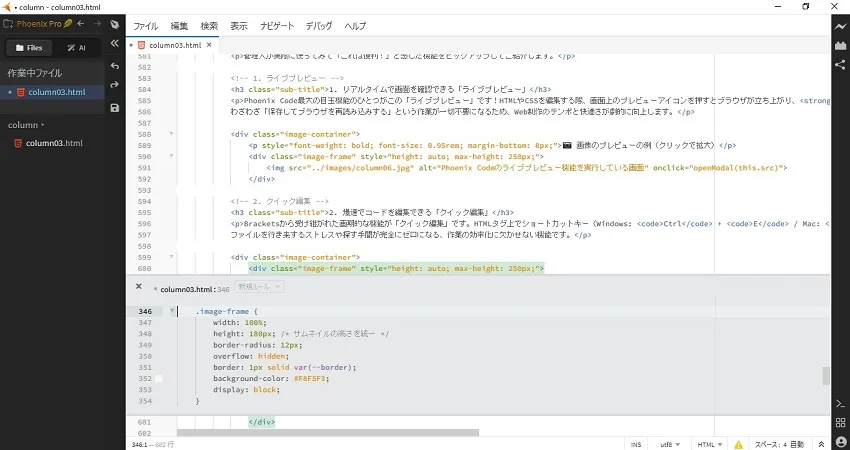Click the <!-- 2. クイック編集 --> comment line

280,201
